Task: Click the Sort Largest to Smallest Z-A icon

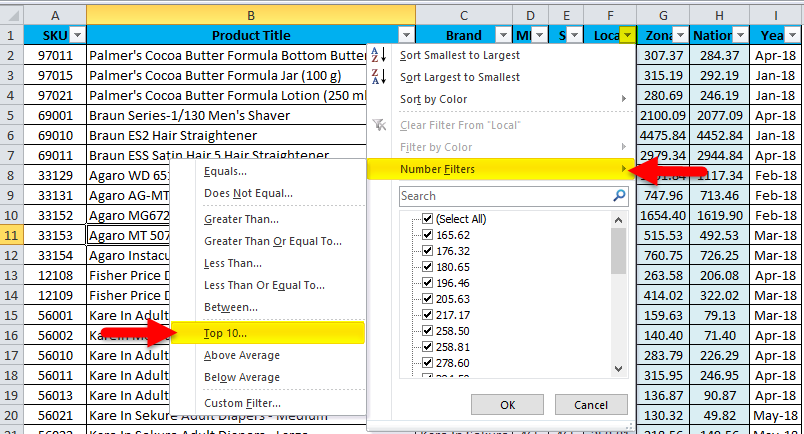Action: coord(378,76)
